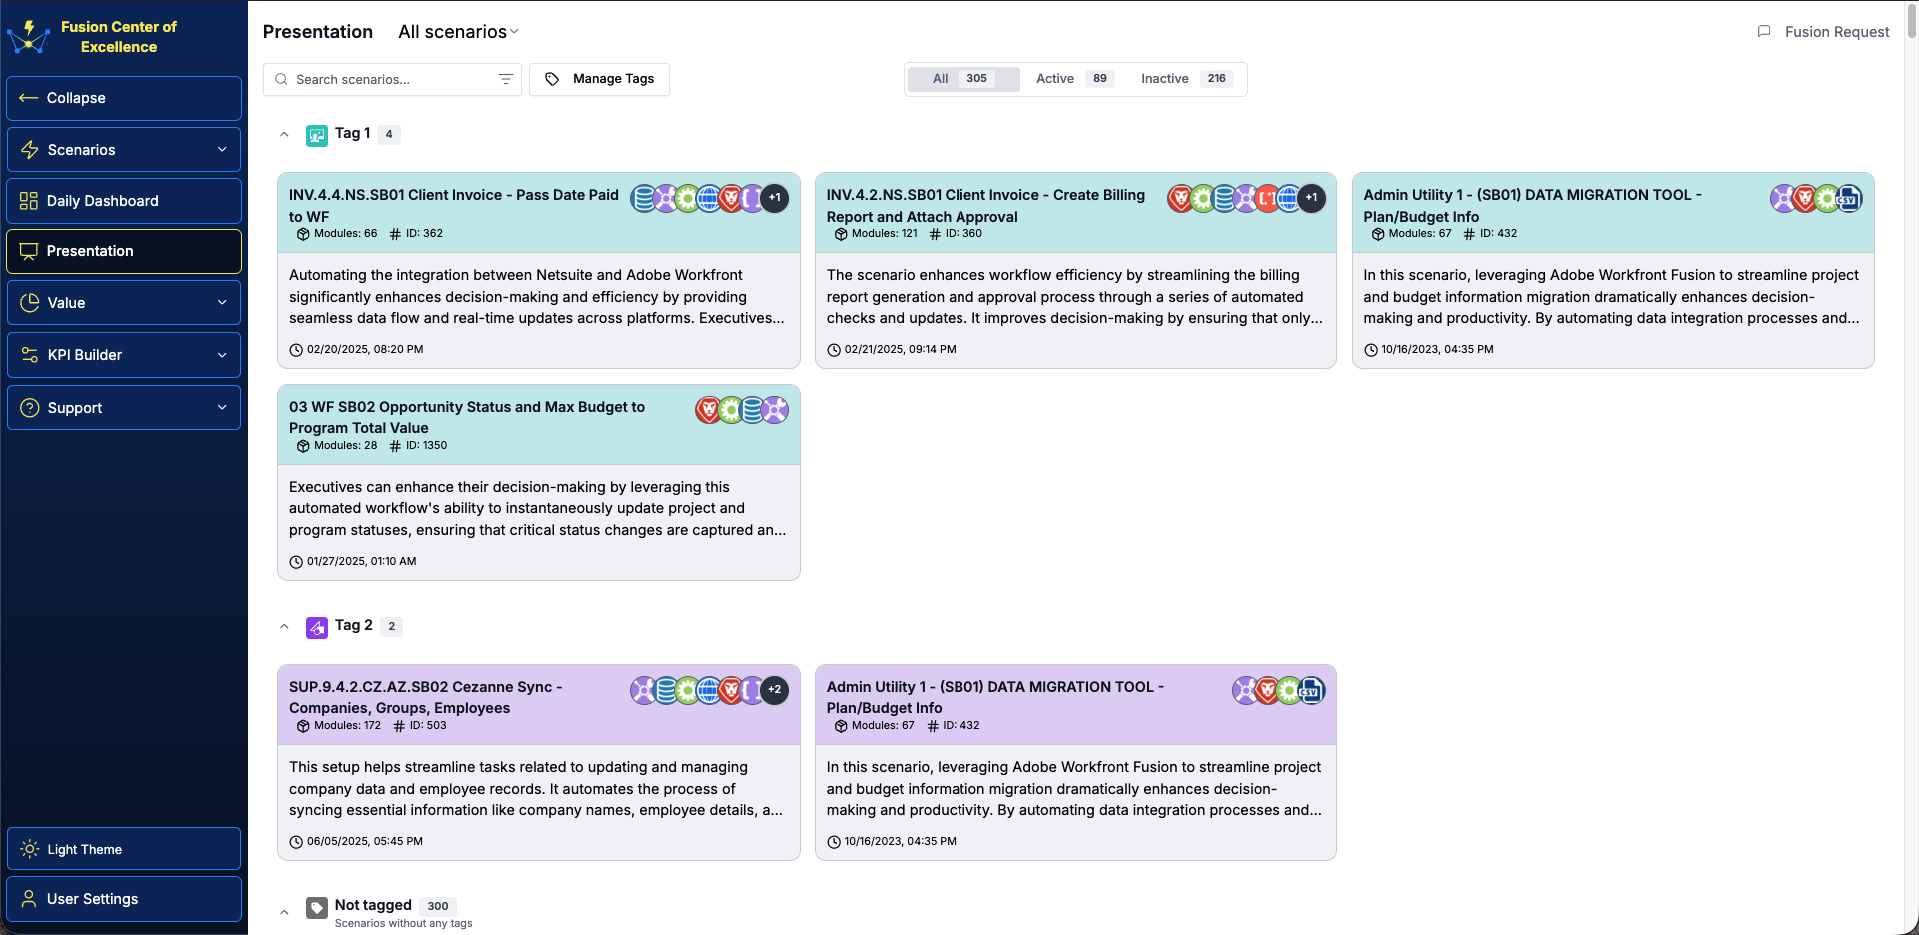Expand the KPI Builder sidebar menu
Image resolution: width=1919 pixels, height=935 pixels.
pos(124,355)
